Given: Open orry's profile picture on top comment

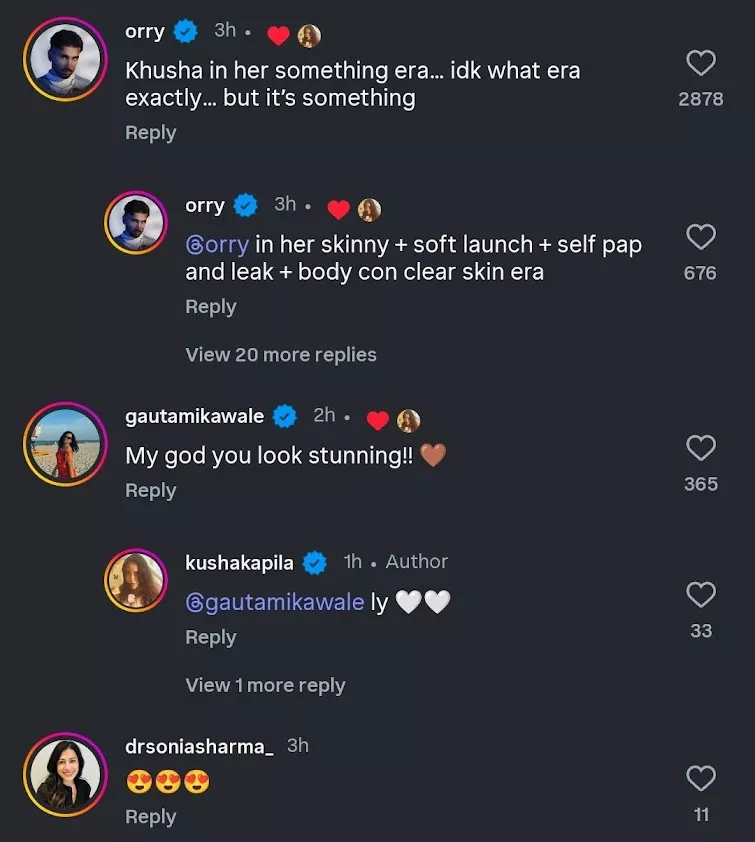Looking at the screenshot, I should coord(65,59).
